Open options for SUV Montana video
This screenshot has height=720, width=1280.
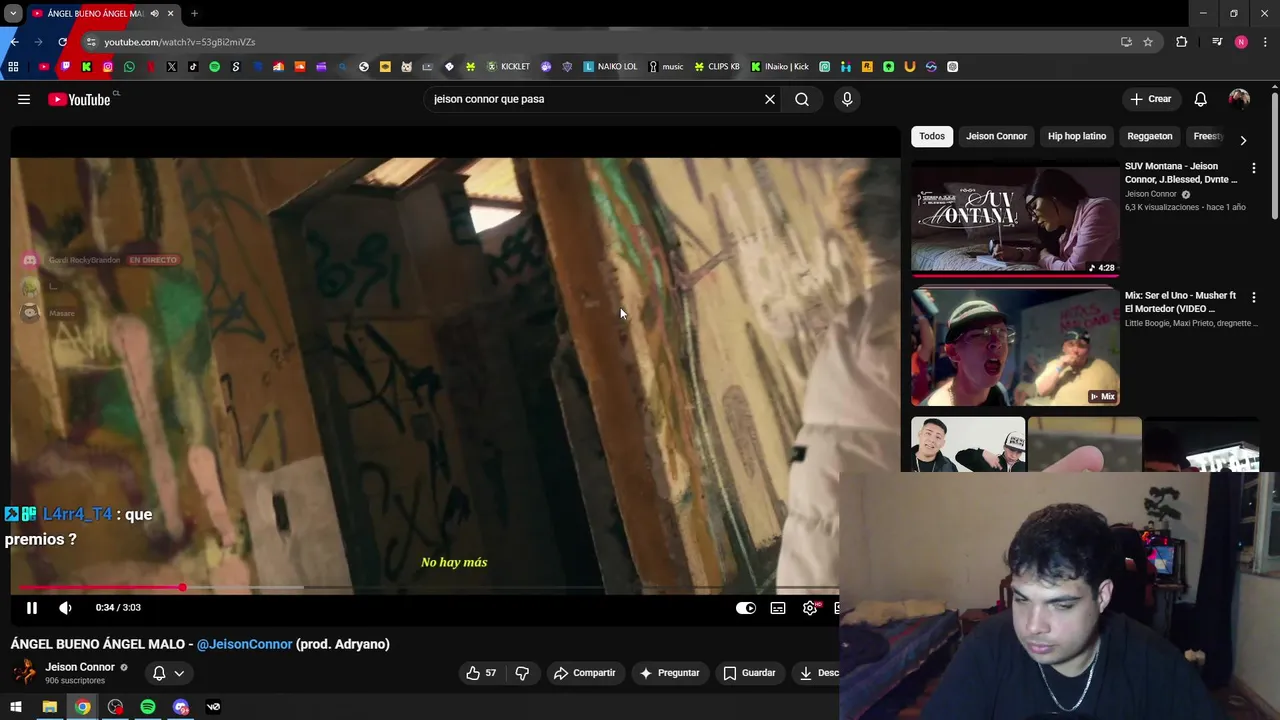pyautogui.click(x=1253, y=168)
